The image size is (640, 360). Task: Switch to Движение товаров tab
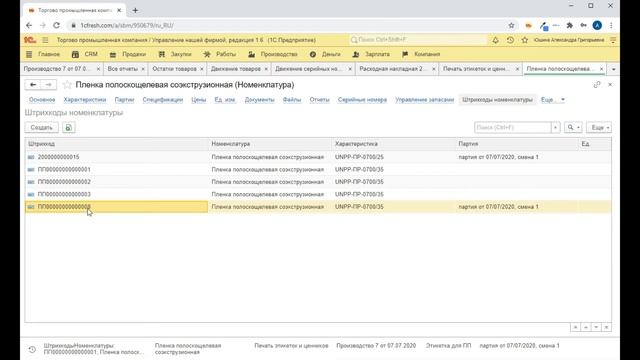coord(236,69)
